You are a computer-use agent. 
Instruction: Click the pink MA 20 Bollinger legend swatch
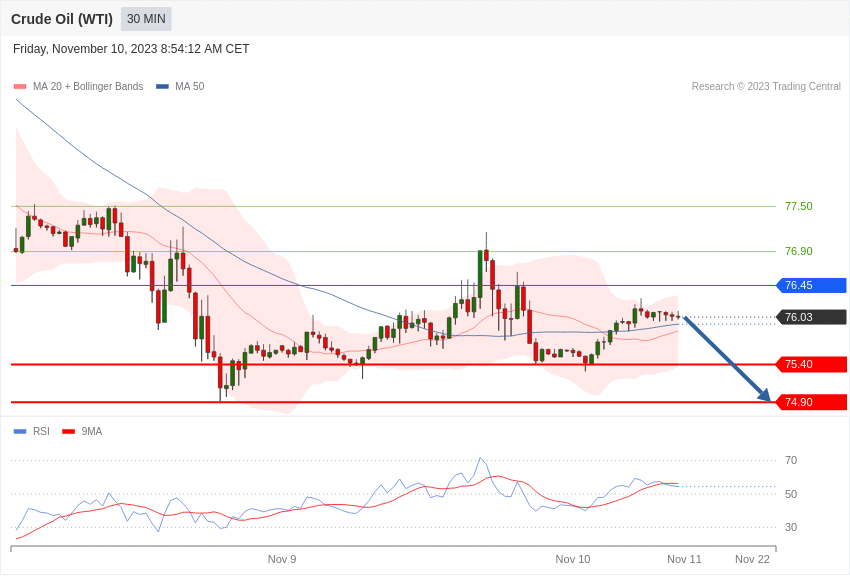point(20,87)
